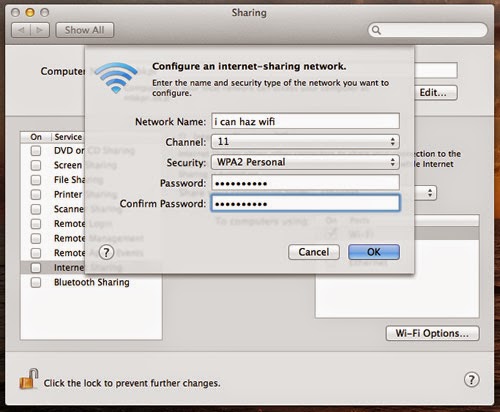Click the Edit... button
This screenshot has width=500, height=412.
[x=436, y=93]
